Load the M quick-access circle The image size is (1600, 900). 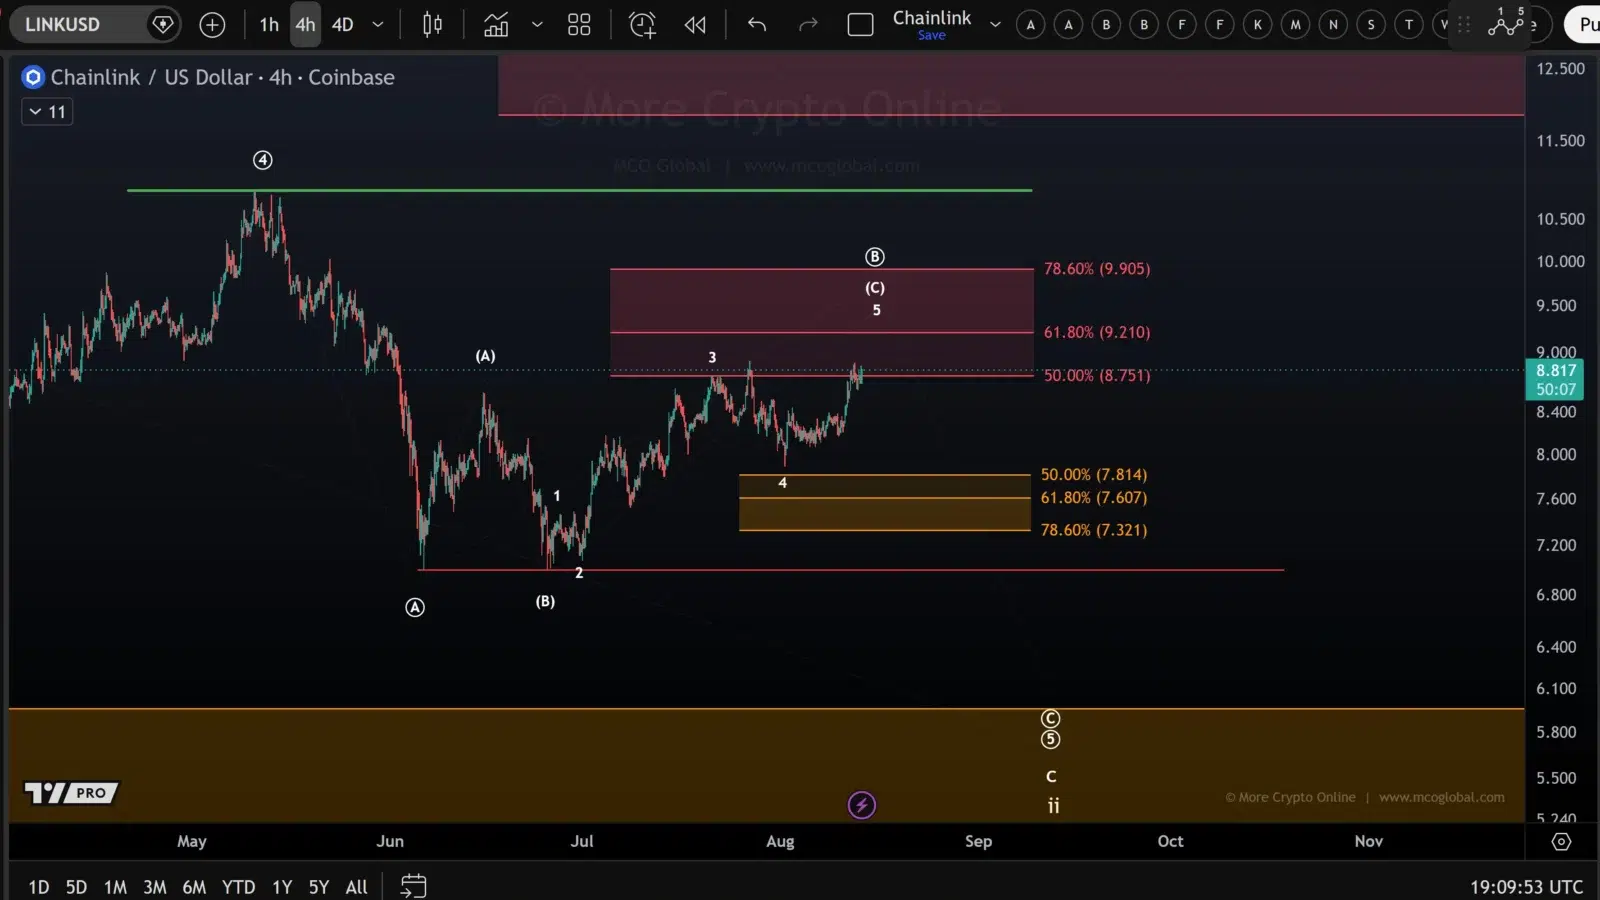click(x=1295, y=25)
